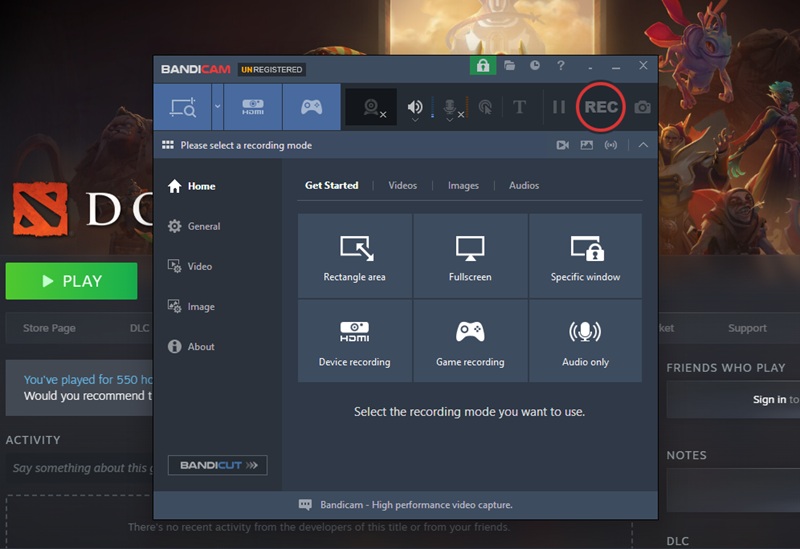The height and width of the screenshot is (549, 800).
Task: Open screen recording mode dropdown arrow
Action: pyautogui.click(x=218, y=107)
